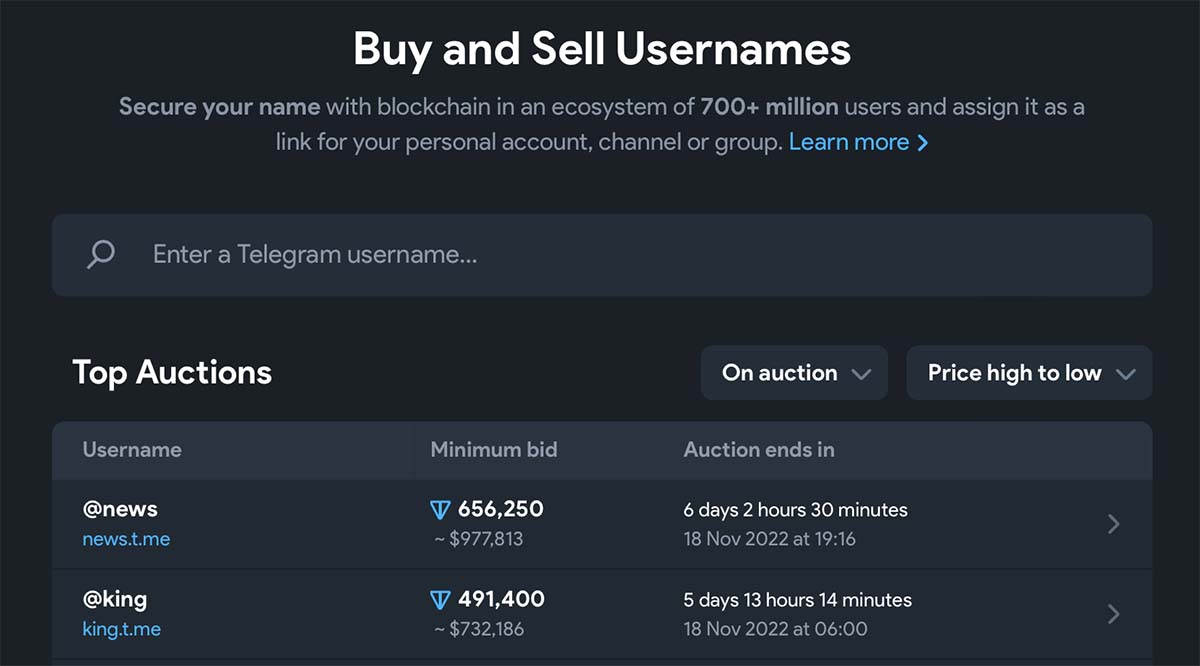Open the king.t.me link
1200x666 pixels.
coord(121,629)
